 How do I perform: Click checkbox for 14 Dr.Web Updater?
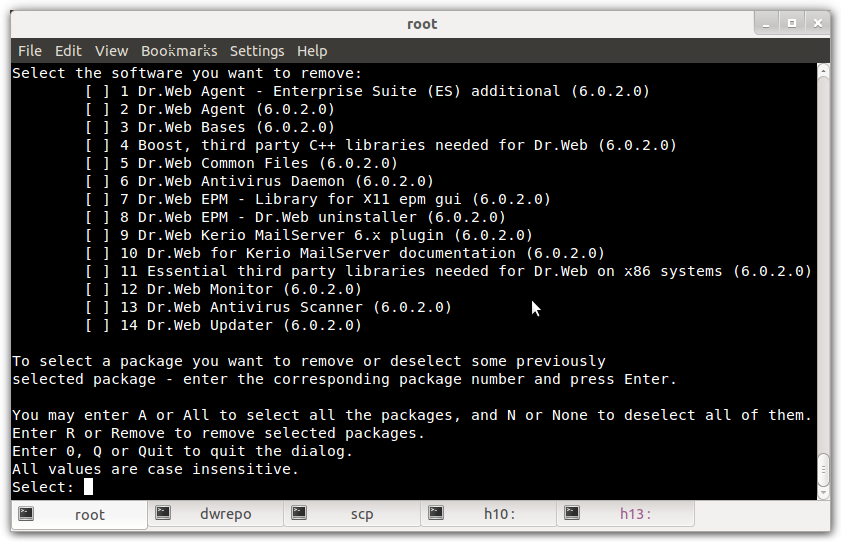click(x=97, y=325)
